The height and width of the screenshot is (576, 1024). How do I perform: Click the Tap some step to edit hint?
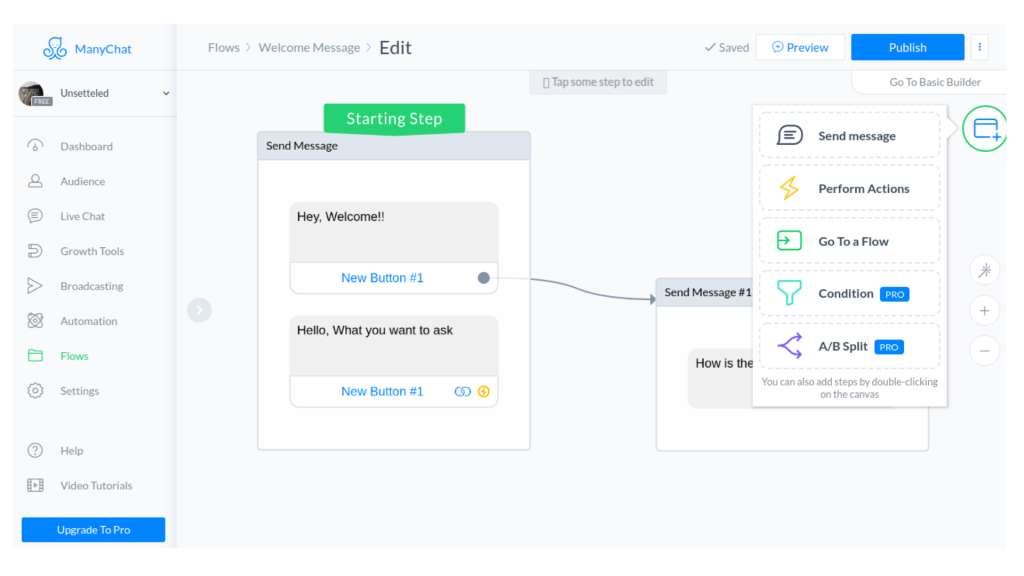(598, 82)
